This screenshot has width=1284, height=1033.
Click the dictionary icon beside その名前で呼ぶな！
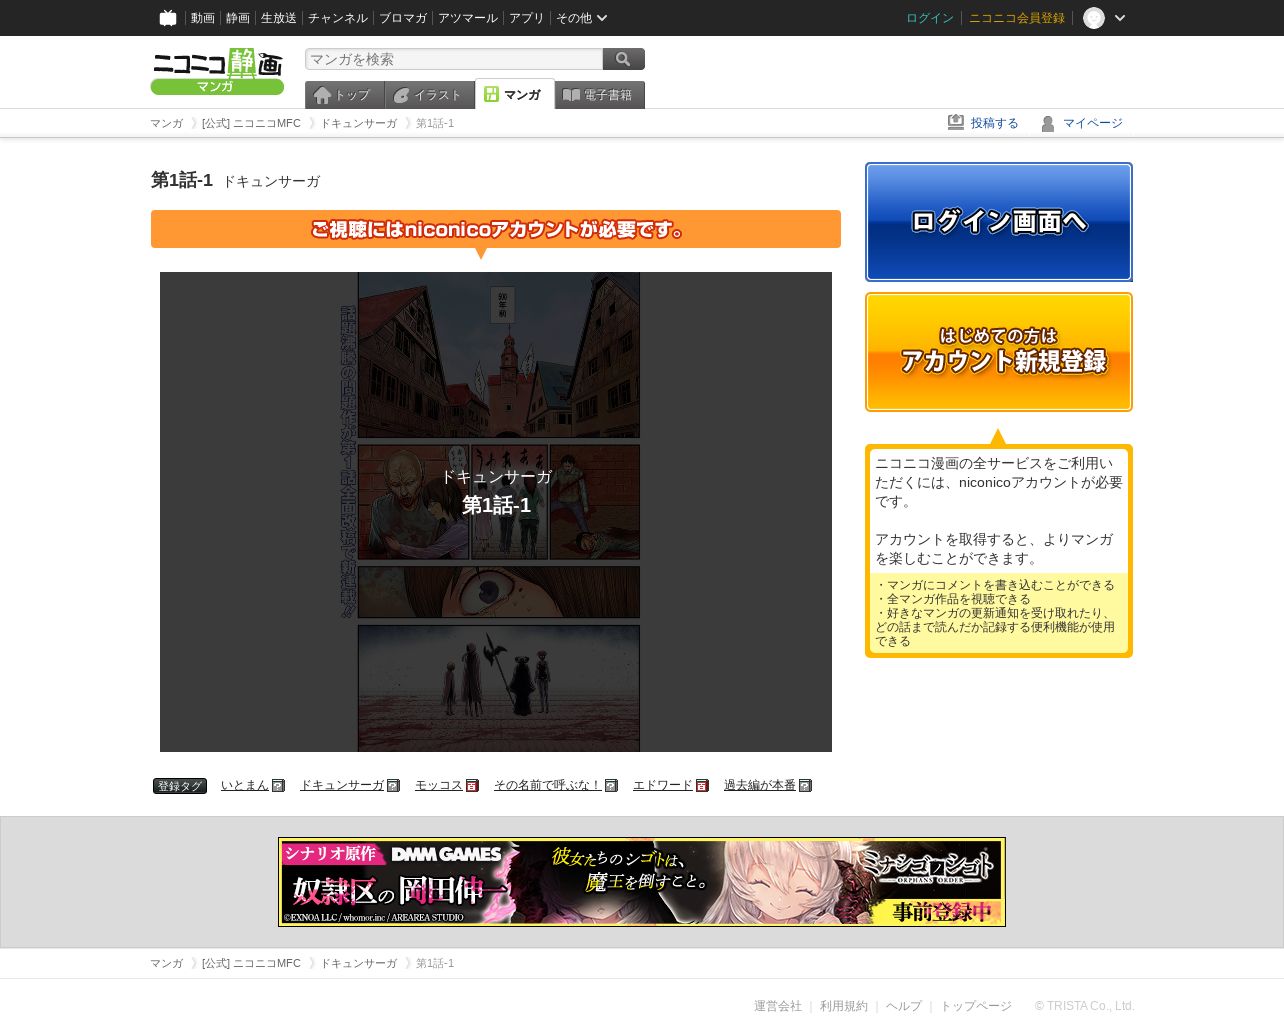point(611,786)
